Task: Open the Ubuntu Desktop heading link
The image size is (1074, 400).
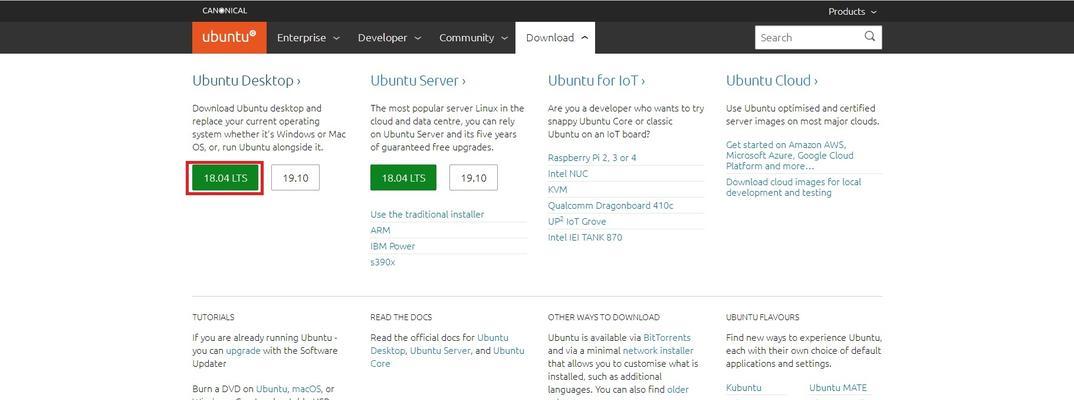Action: coord(247,81)
